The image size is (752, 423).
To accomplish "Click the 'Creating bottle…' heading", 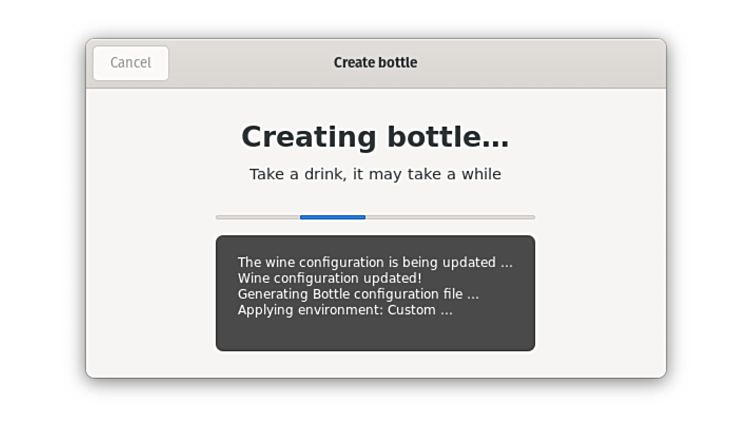I will tap(375, 136).
